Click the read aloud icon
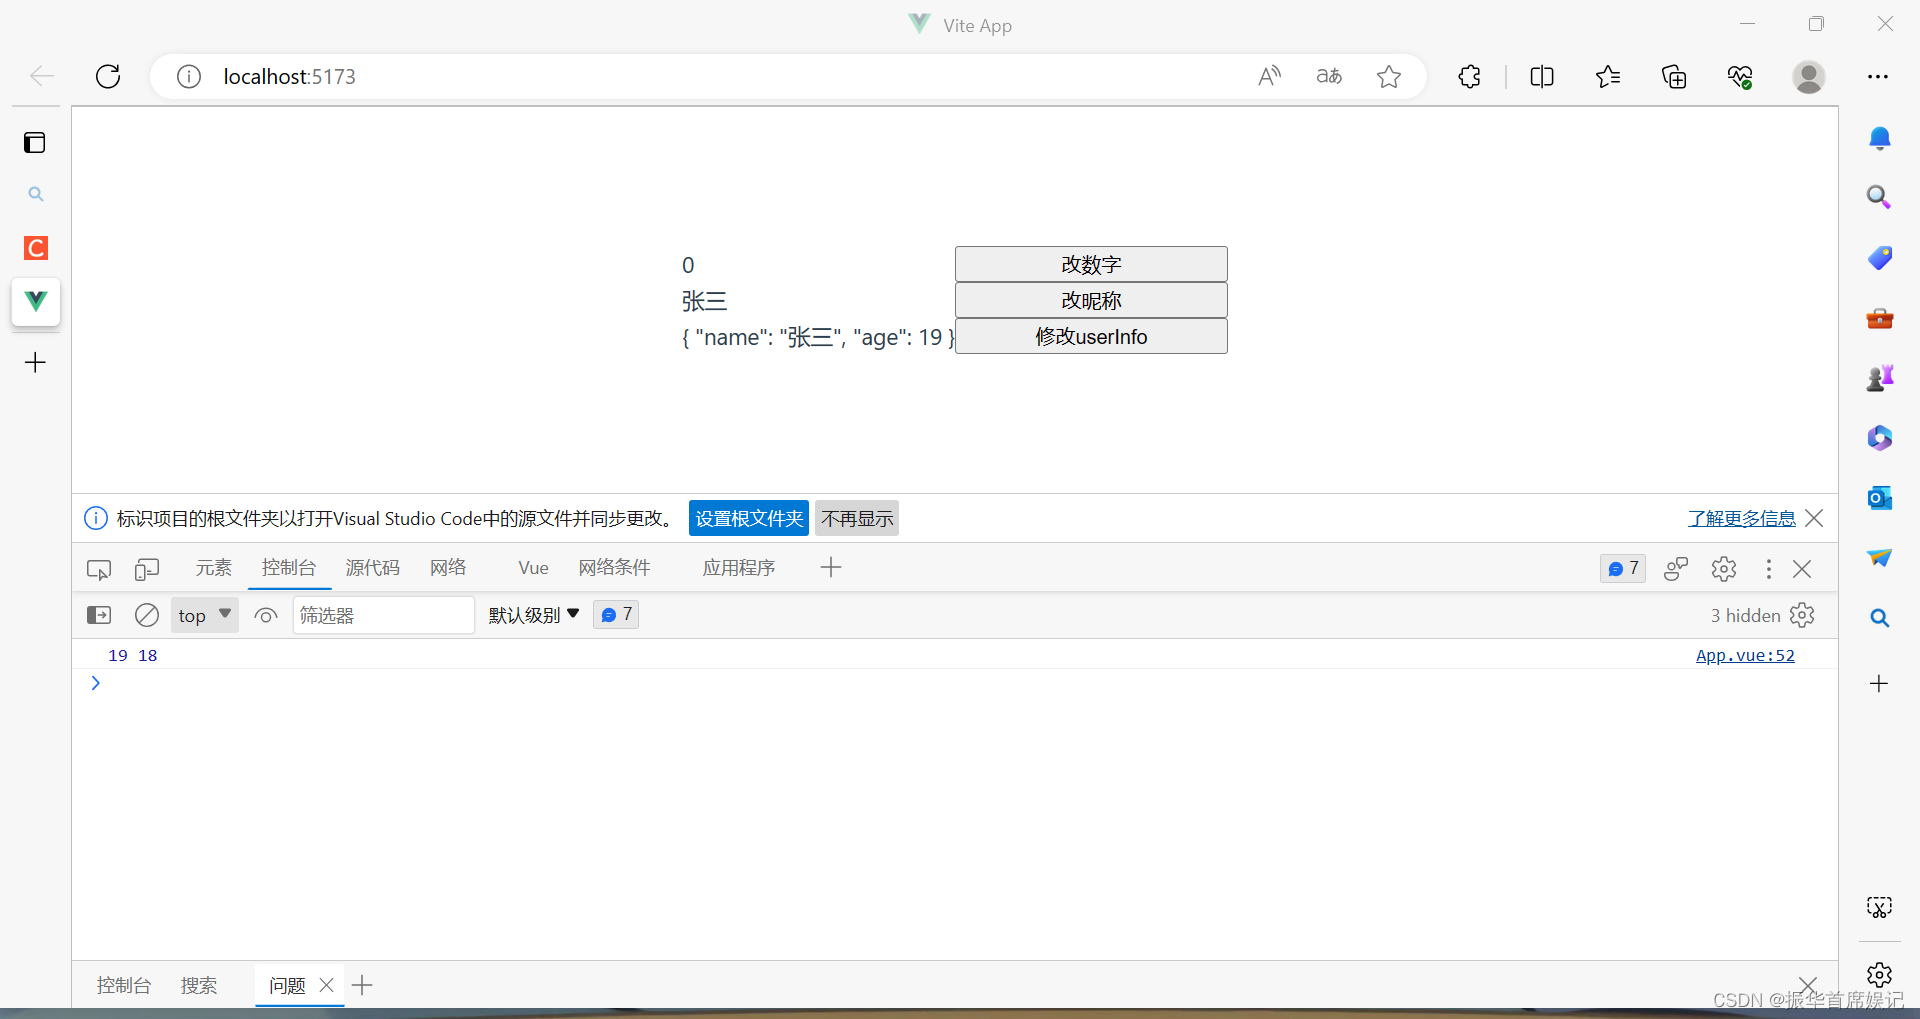1920x1019 pixels. [1269, 76]
